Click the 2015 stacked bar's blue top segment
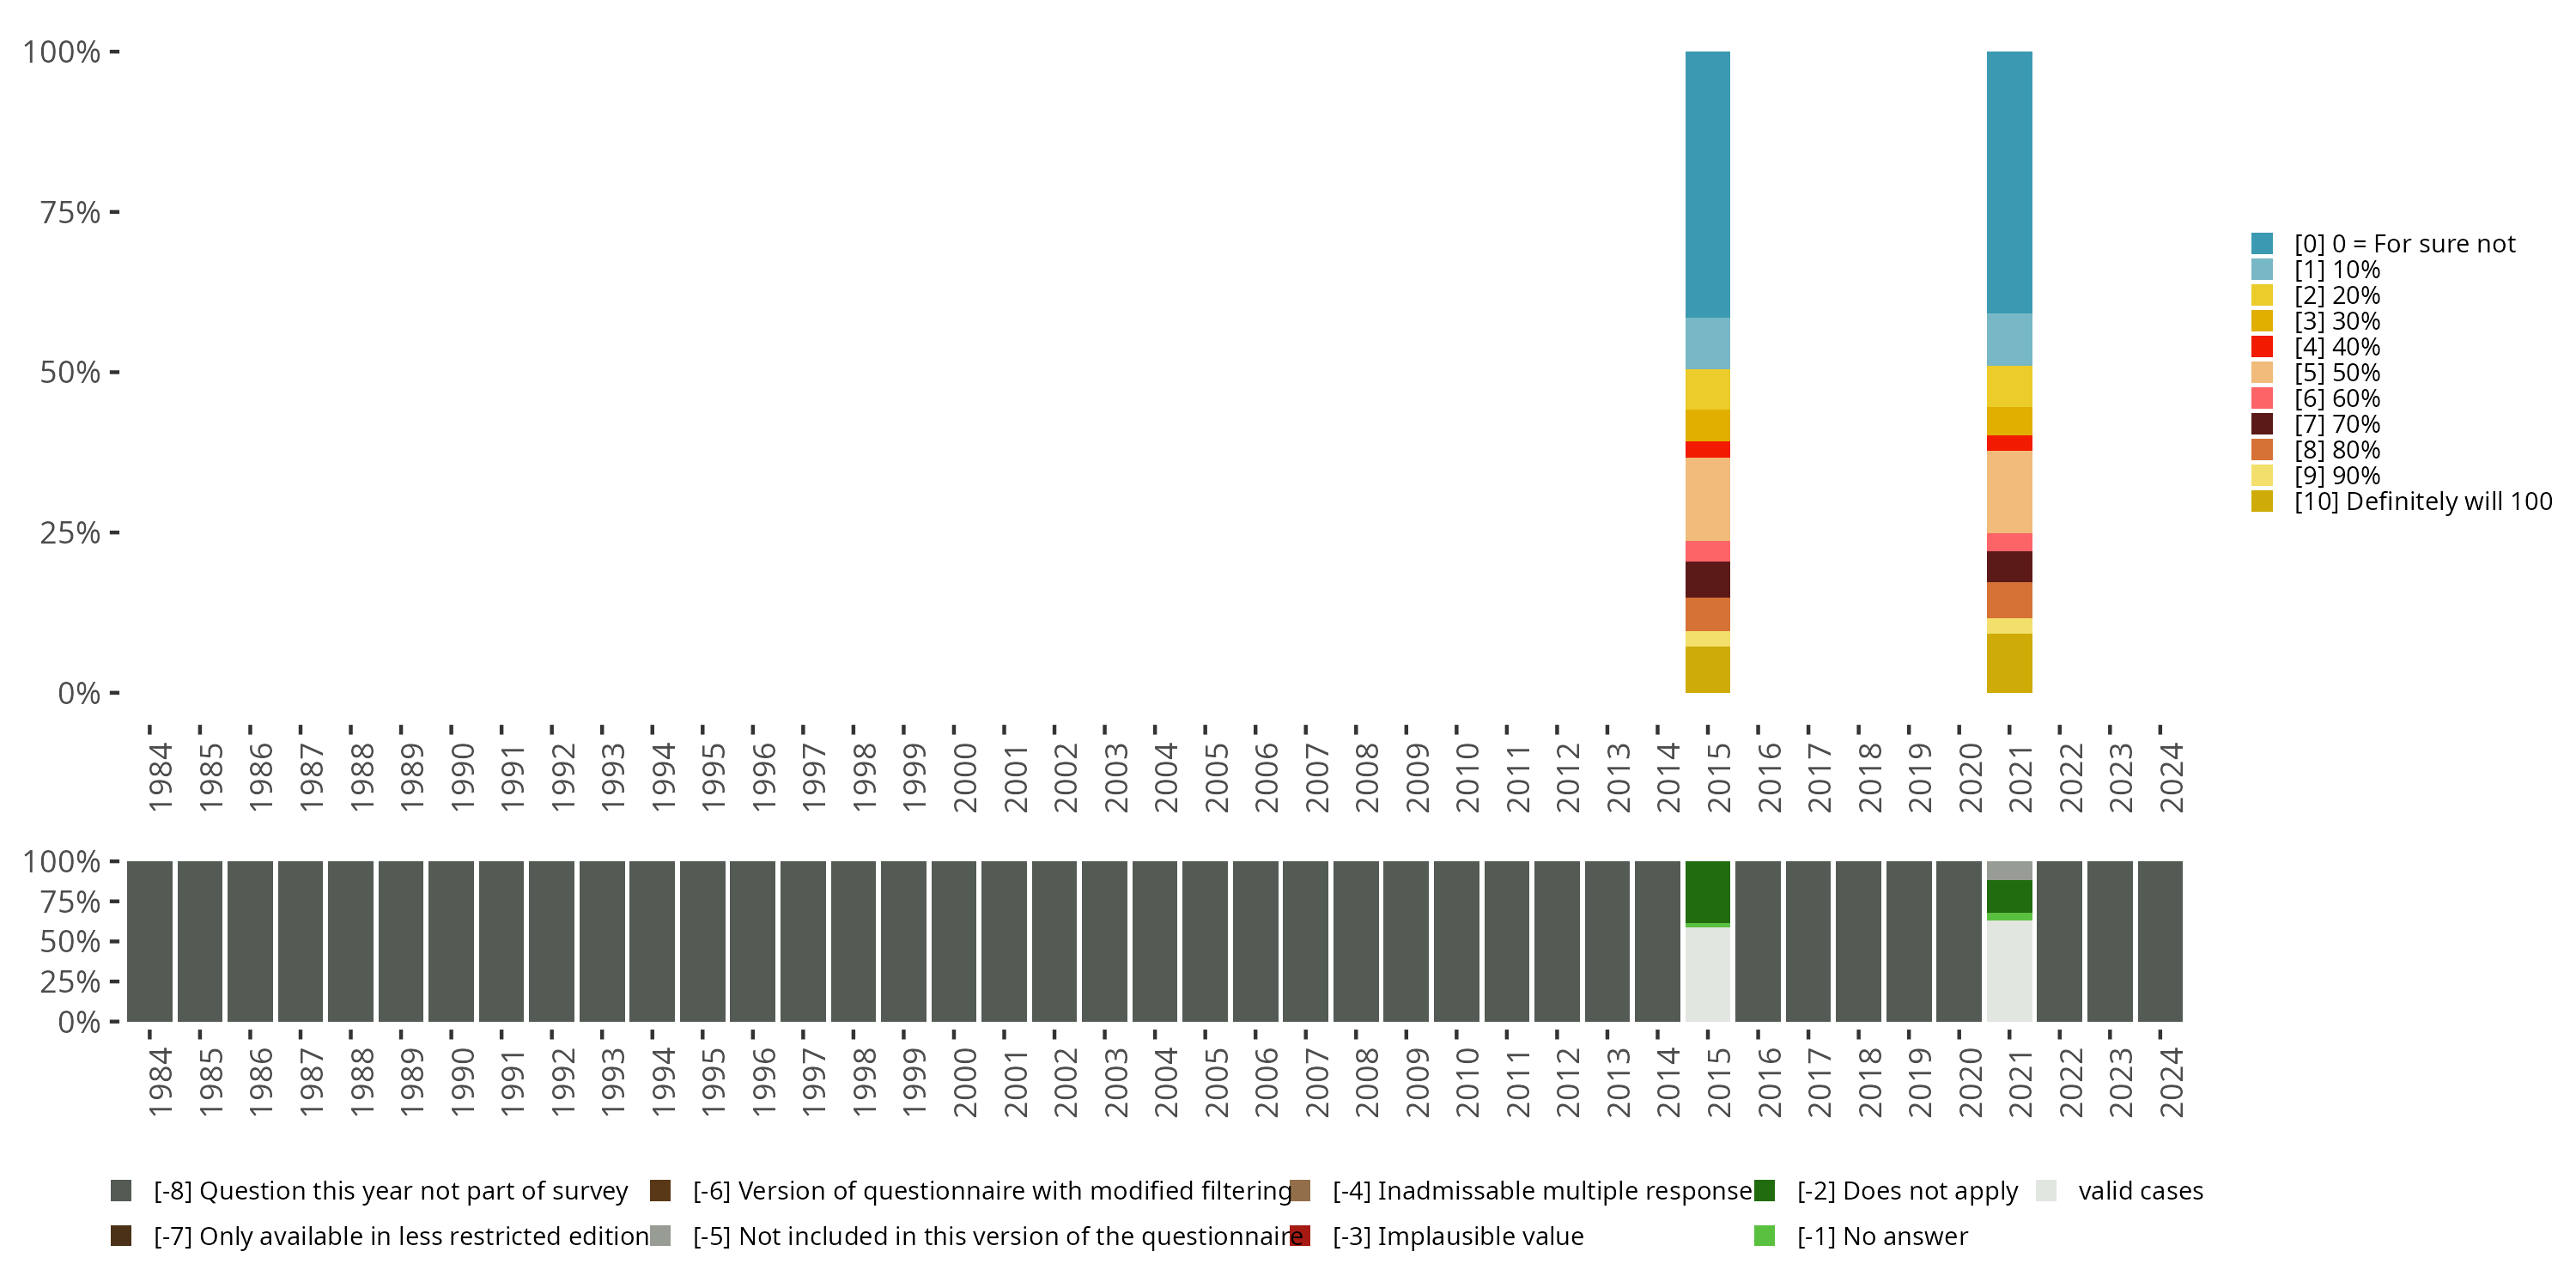 click(x=1707, y=185)
